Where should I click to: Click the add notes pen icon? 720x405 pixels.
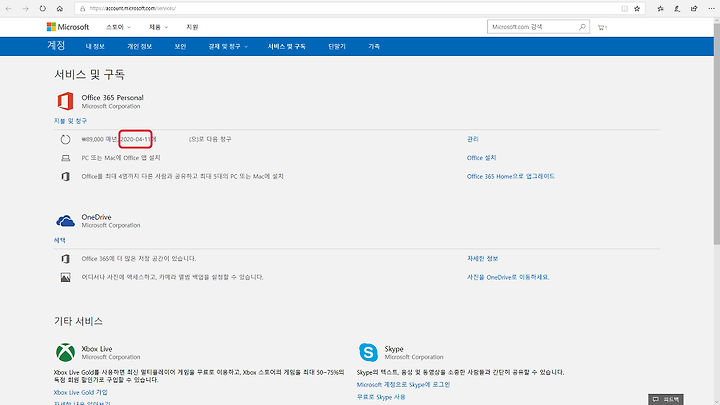677,8
